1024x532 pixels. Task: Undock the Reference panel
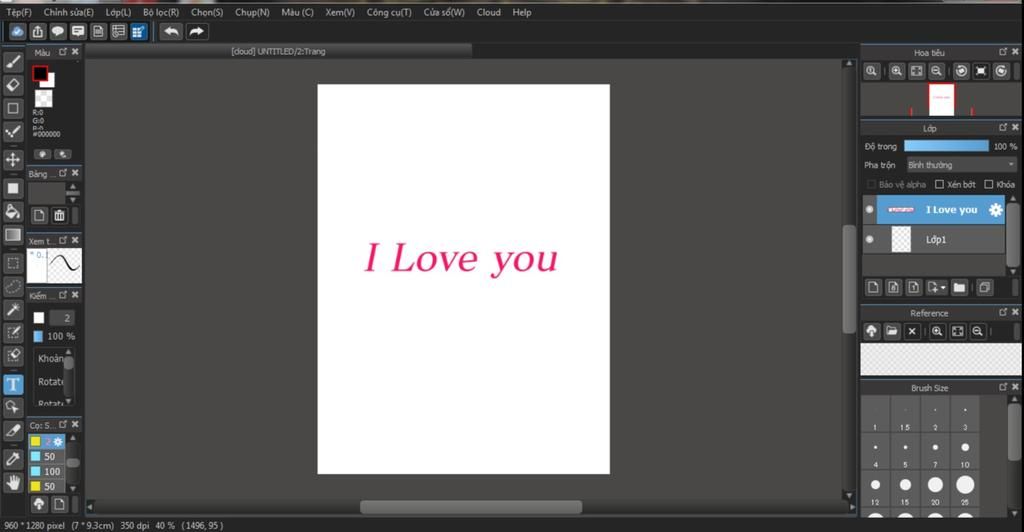[x=1003, y=313]
